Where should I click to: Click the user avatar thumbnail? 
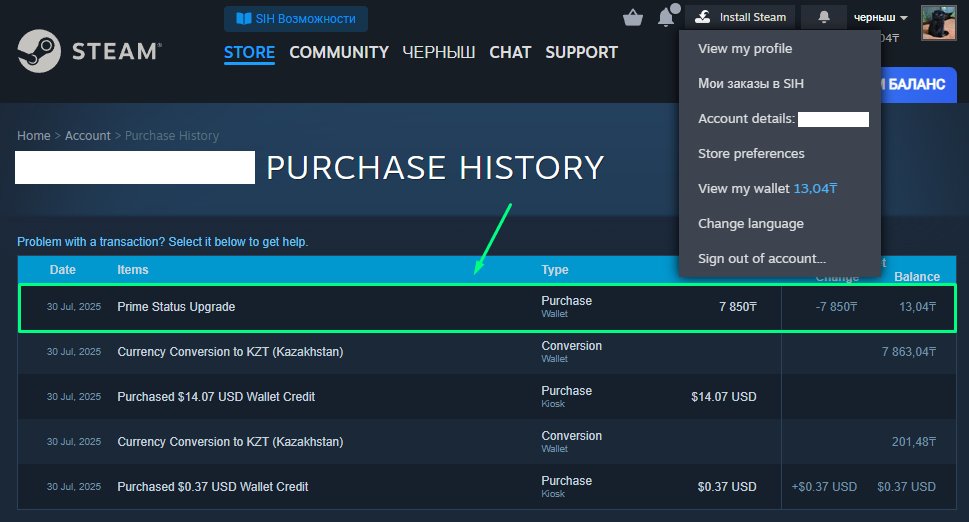click(939, 22)
